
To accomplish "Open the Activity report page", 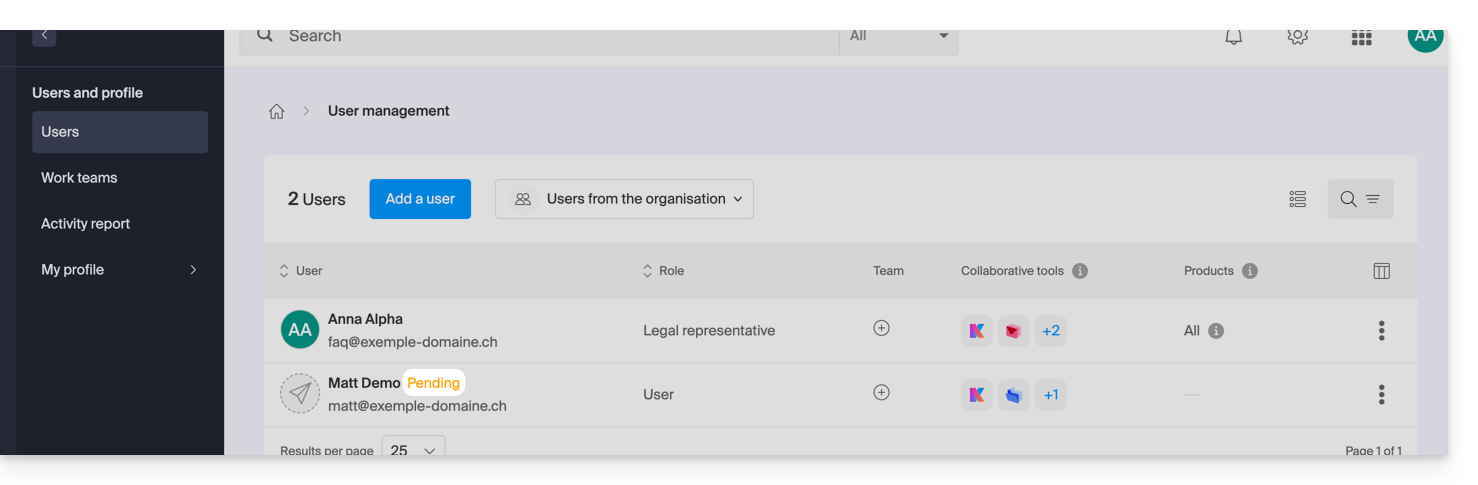I will 85,224.
